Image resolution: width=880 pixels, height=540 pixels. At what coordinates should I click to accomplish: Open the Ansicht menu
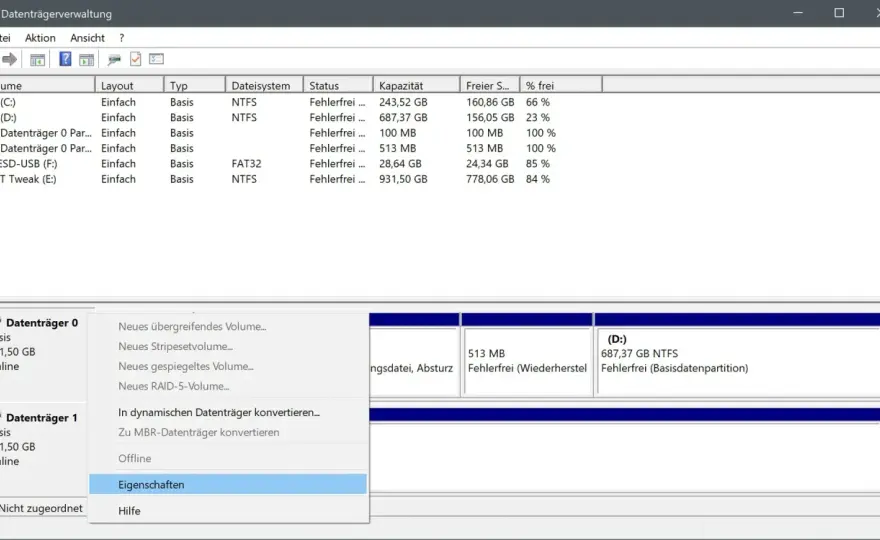[x=87, y=38]
